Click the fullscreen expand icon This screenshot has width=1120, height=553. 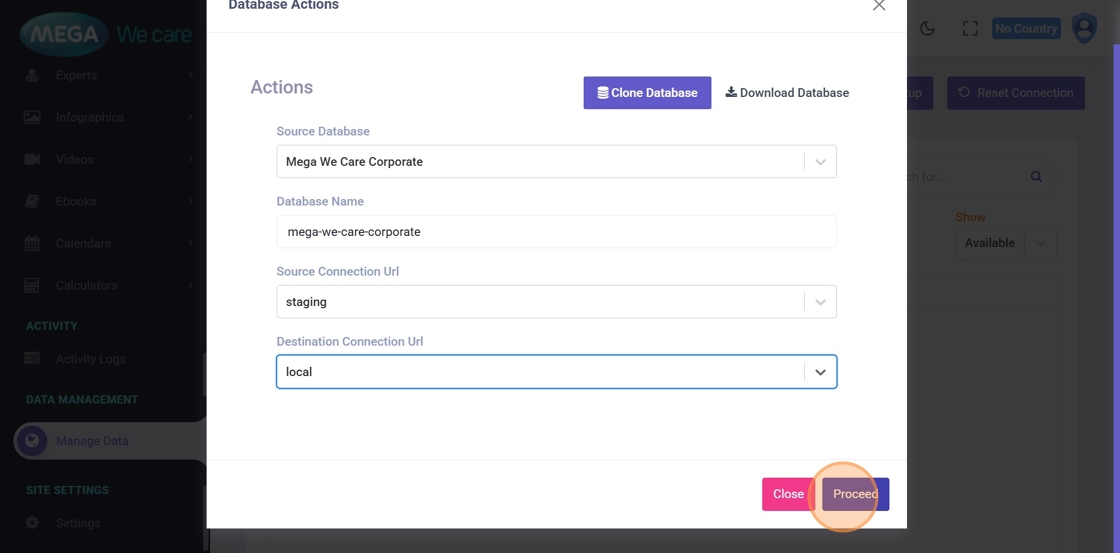coord(970,29)
